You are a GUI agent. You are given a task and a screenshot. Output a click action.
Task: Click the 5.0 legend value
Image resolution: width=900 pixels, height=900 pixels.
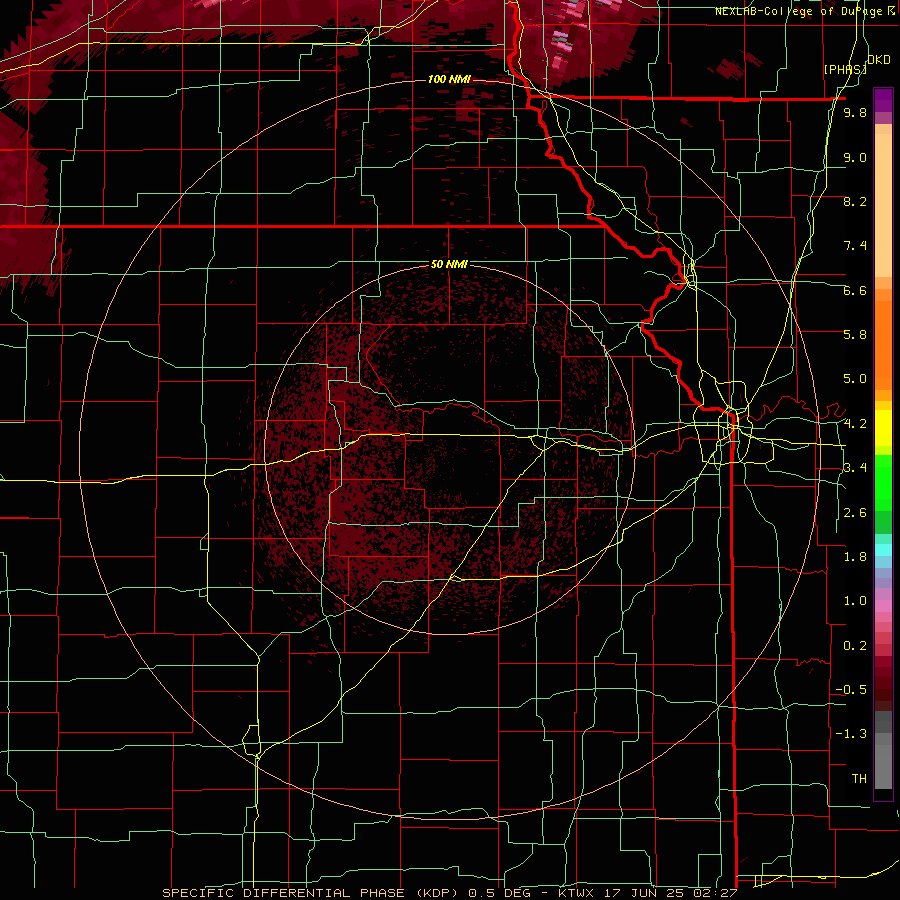coord(855,379)
